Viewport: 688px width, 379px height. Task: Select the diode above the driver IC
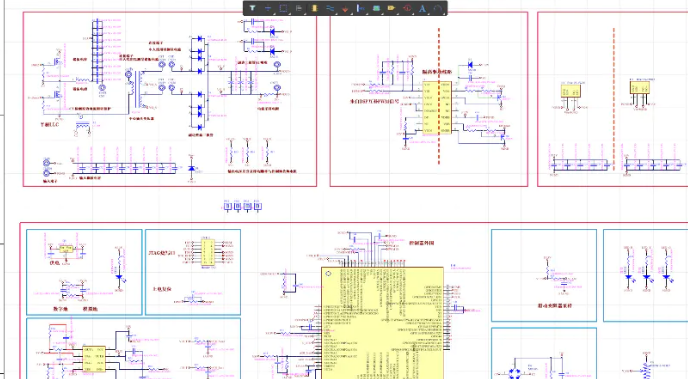coord(470,64)
